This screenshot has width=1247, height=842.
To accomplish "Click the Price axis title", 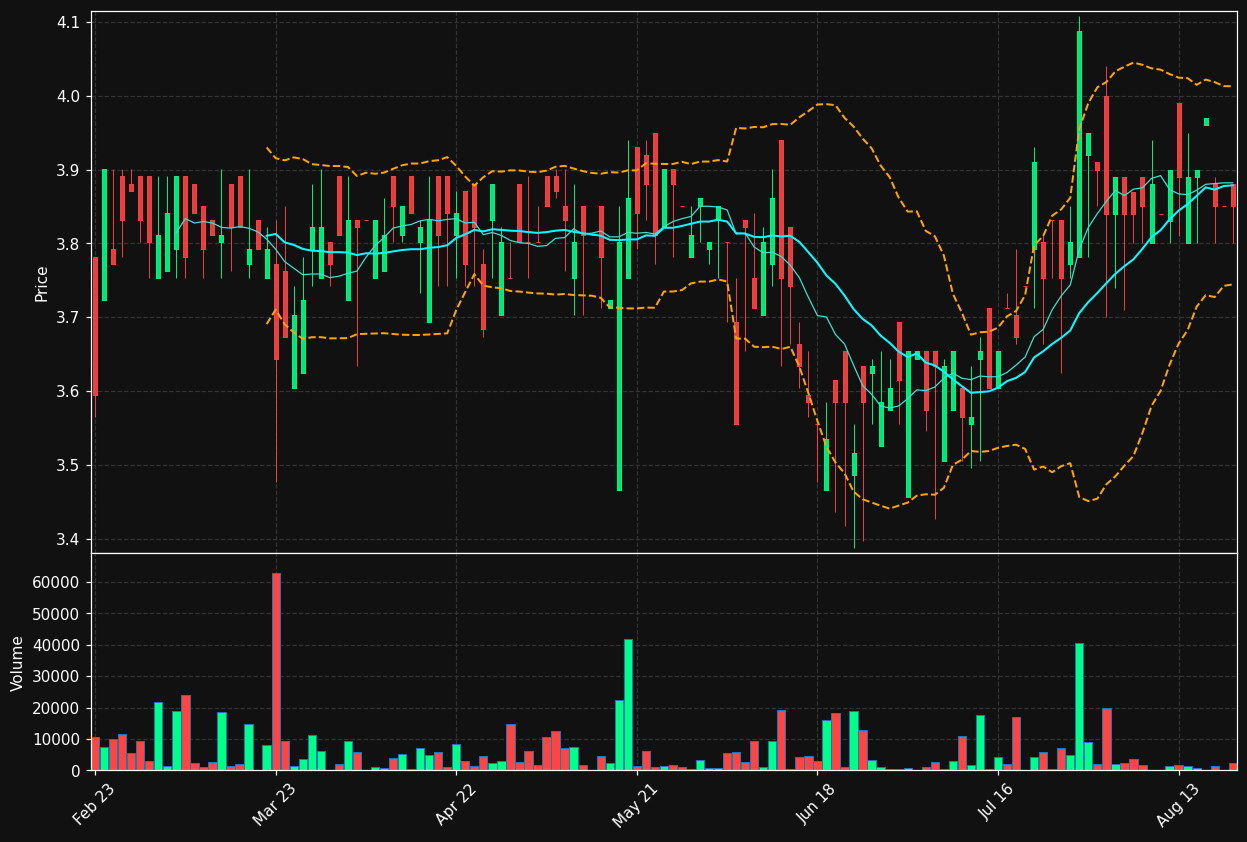I will pos(42,283).
